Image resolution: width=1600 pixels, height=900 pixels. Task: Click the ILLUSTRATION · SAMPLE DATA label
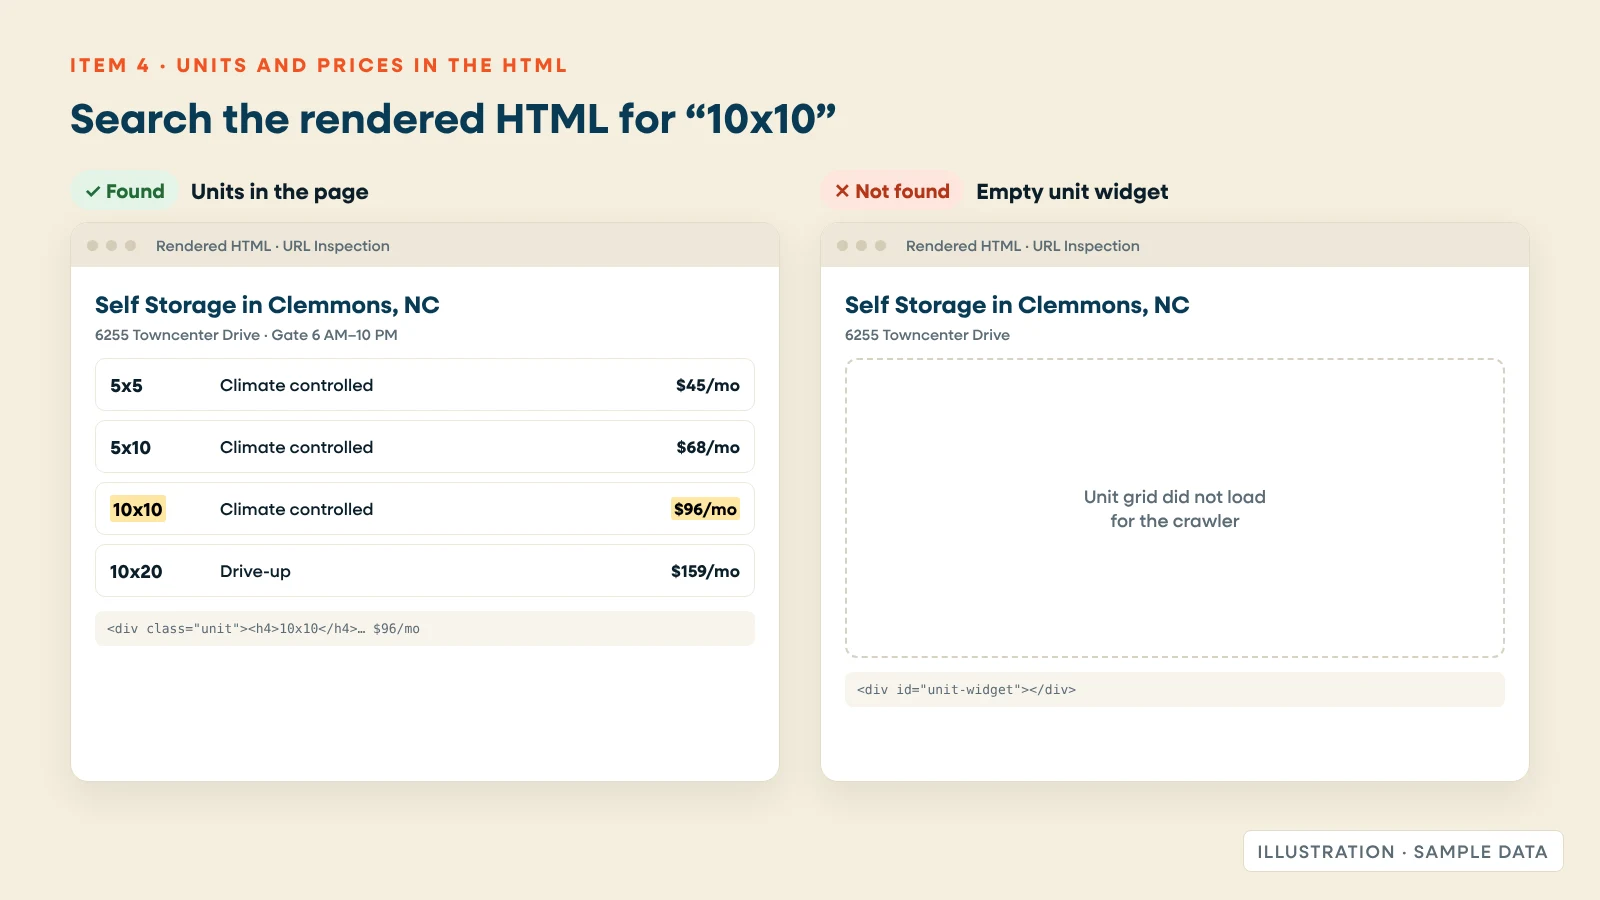pyautogui.click(x=1403, y=851)
